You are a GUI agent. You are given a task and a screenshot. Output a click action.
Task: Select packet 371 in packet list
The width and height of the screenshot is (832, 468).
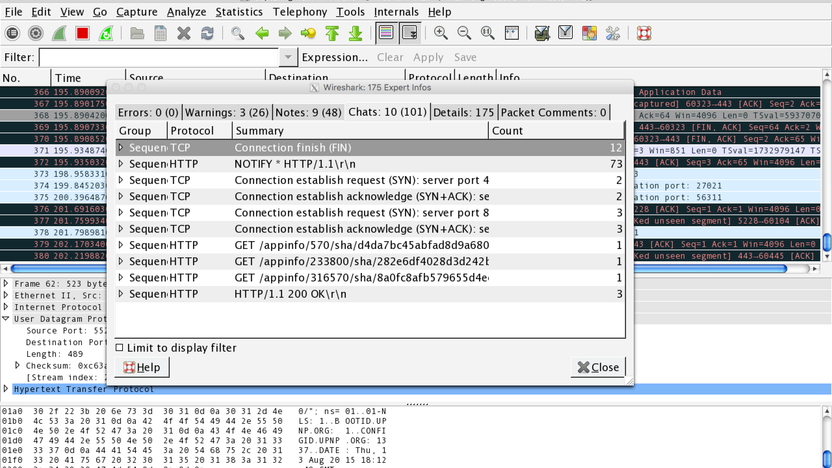(x=53, y=151)
